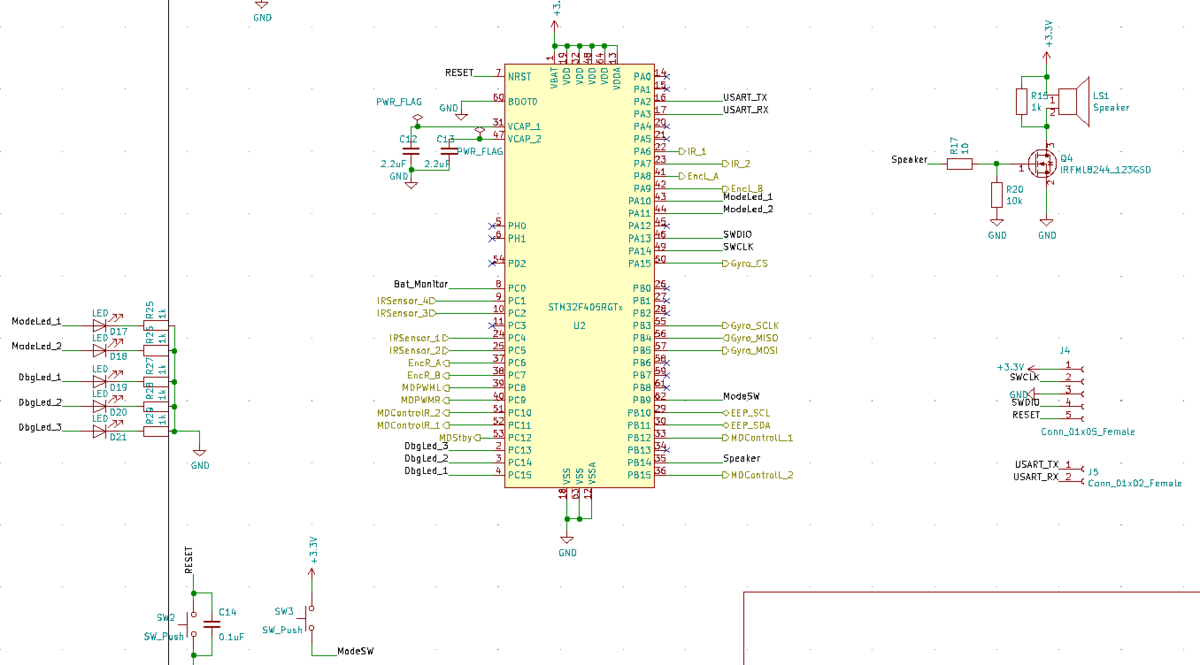Click resistor R17 symbol
The width and height of the screenshot is (1200, 665).
pos(959,163)
